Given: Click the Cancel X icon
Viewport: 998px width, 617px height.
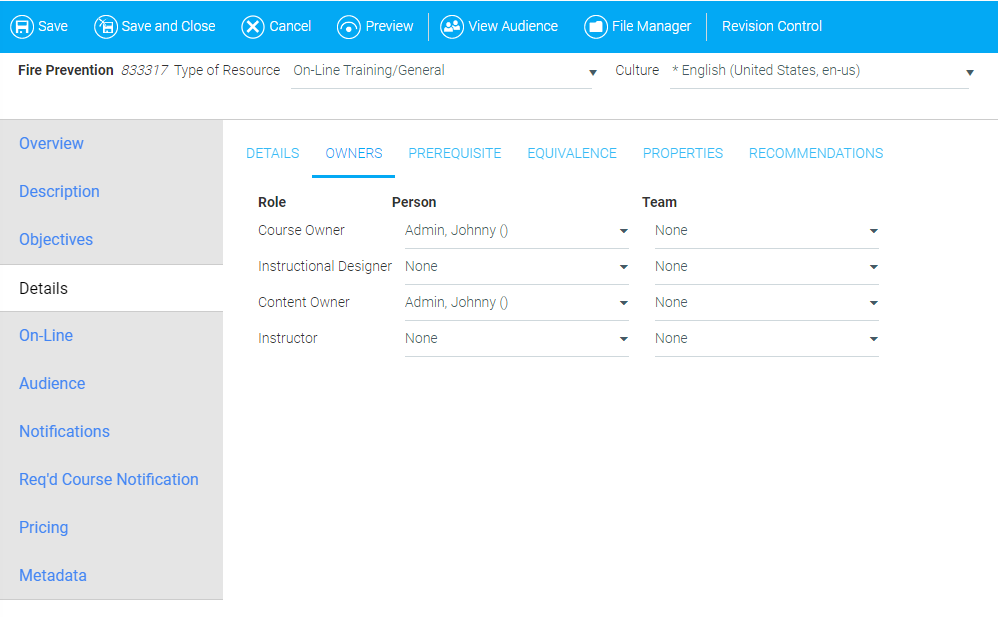Looking at the screenshot, I should coord(253,27).
